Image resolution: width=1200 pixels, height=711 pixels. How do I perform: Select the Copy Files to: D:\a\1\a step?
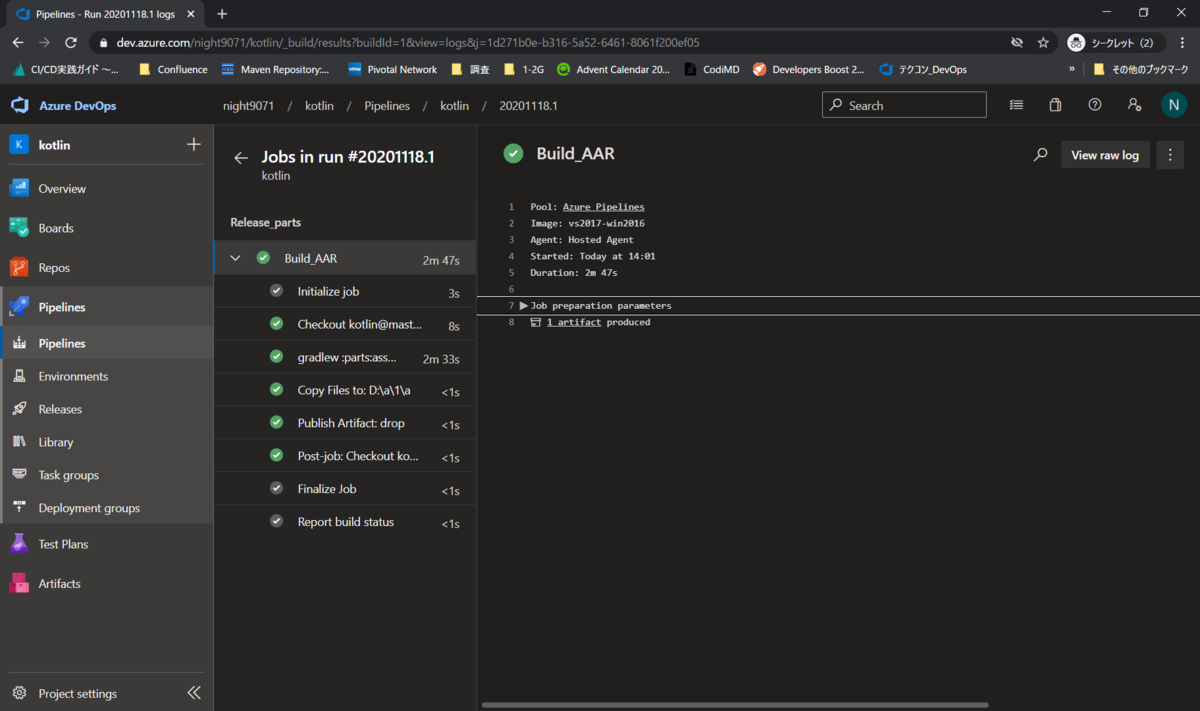pos(345,390)
